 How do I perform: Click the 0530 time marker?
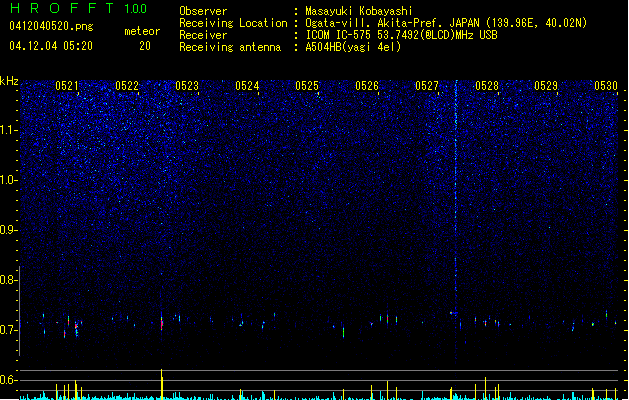606,86
